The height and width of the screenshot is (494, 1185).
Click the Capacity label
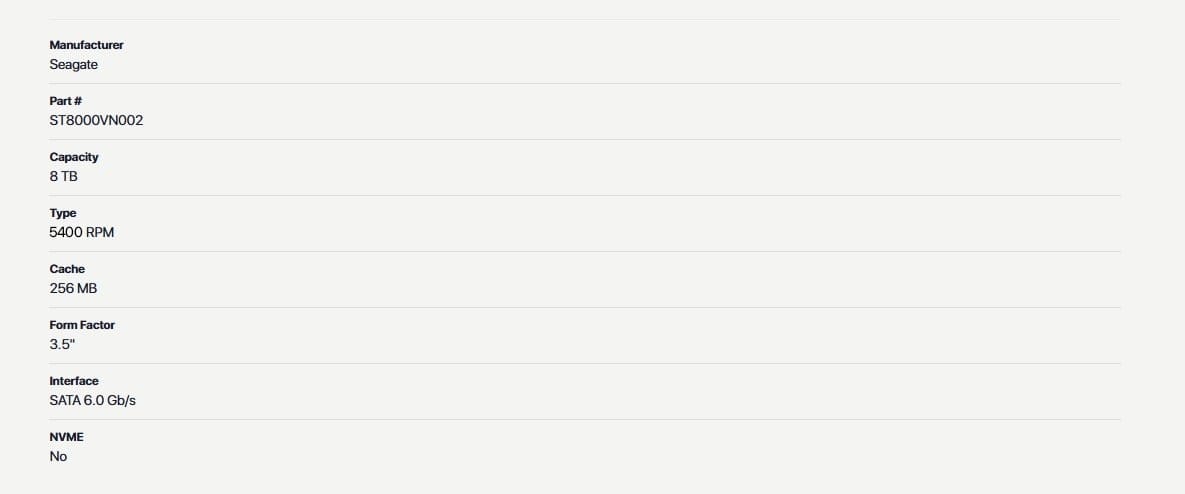click(x=74, y=157)
